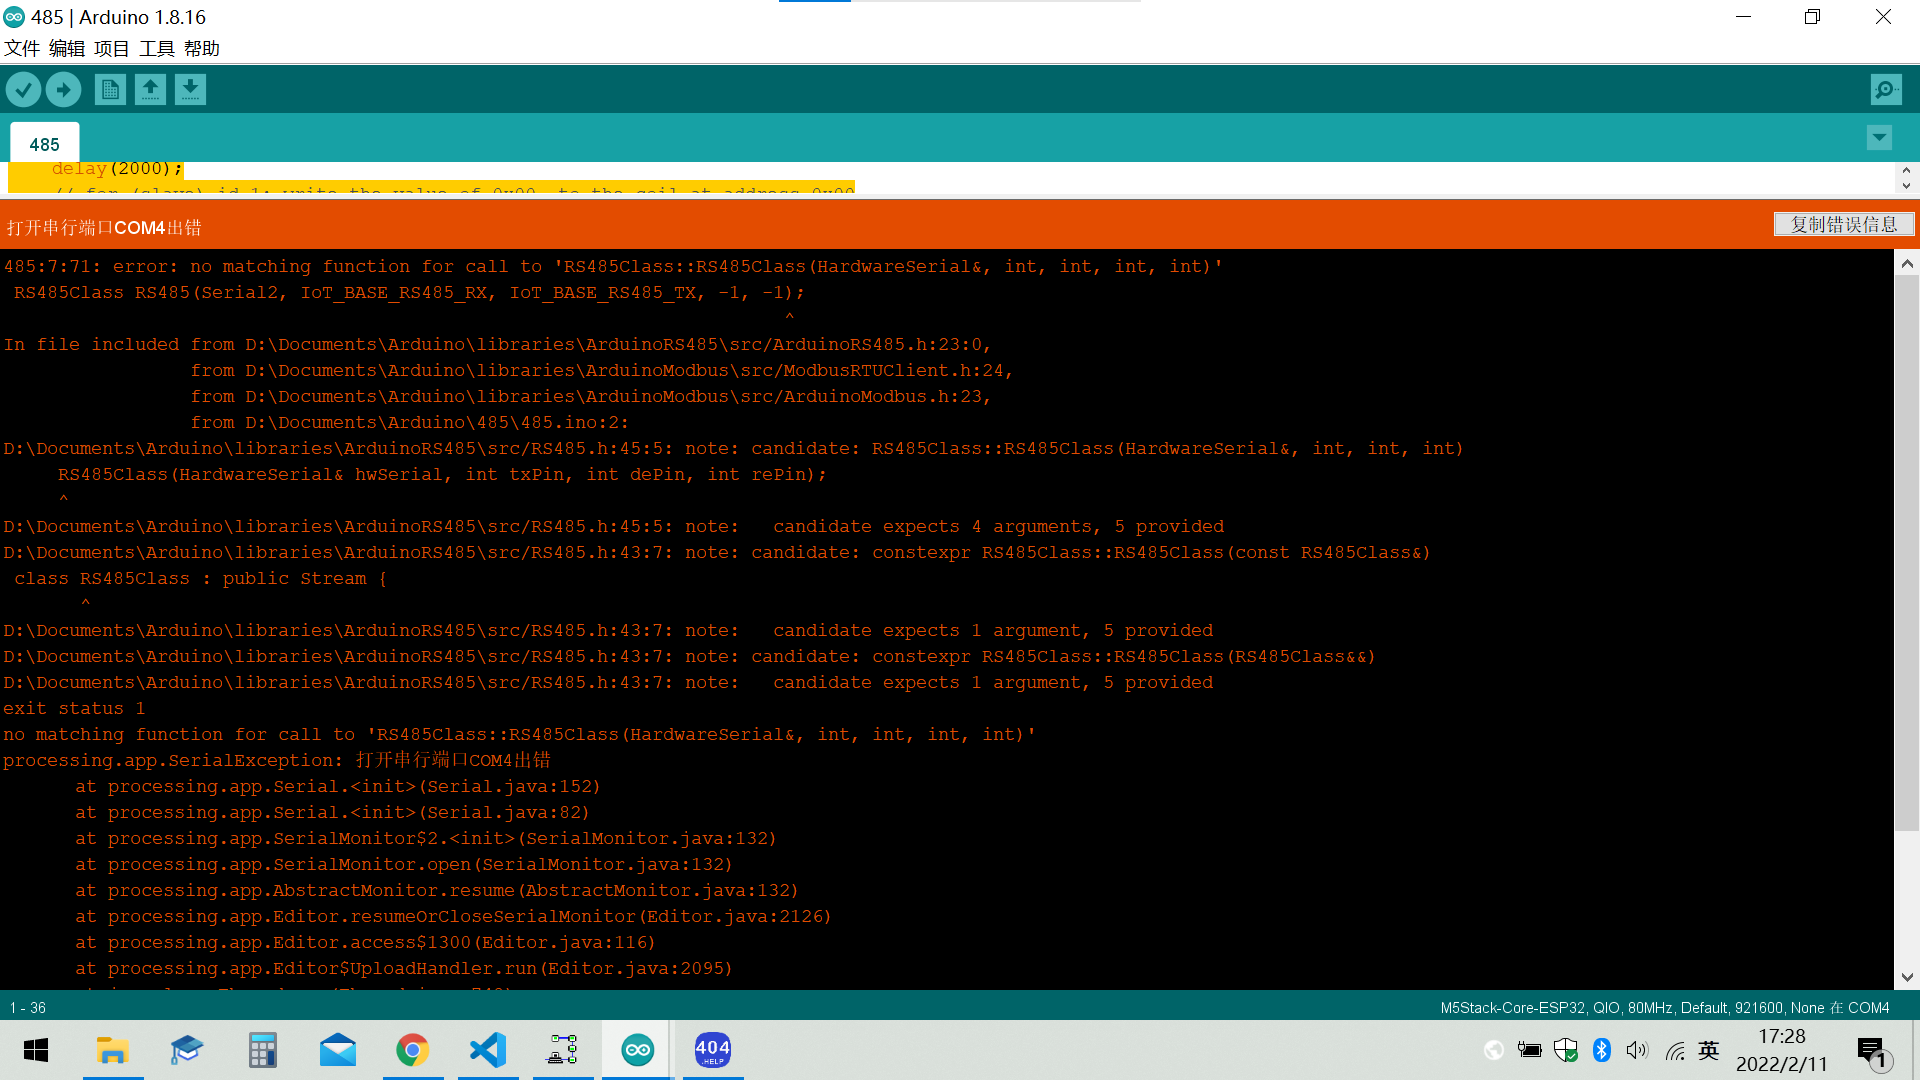This screenshot has width=1920, height=1080.
Task: Open Visual Studio Code from taskbar
Action: [488, 1050]
